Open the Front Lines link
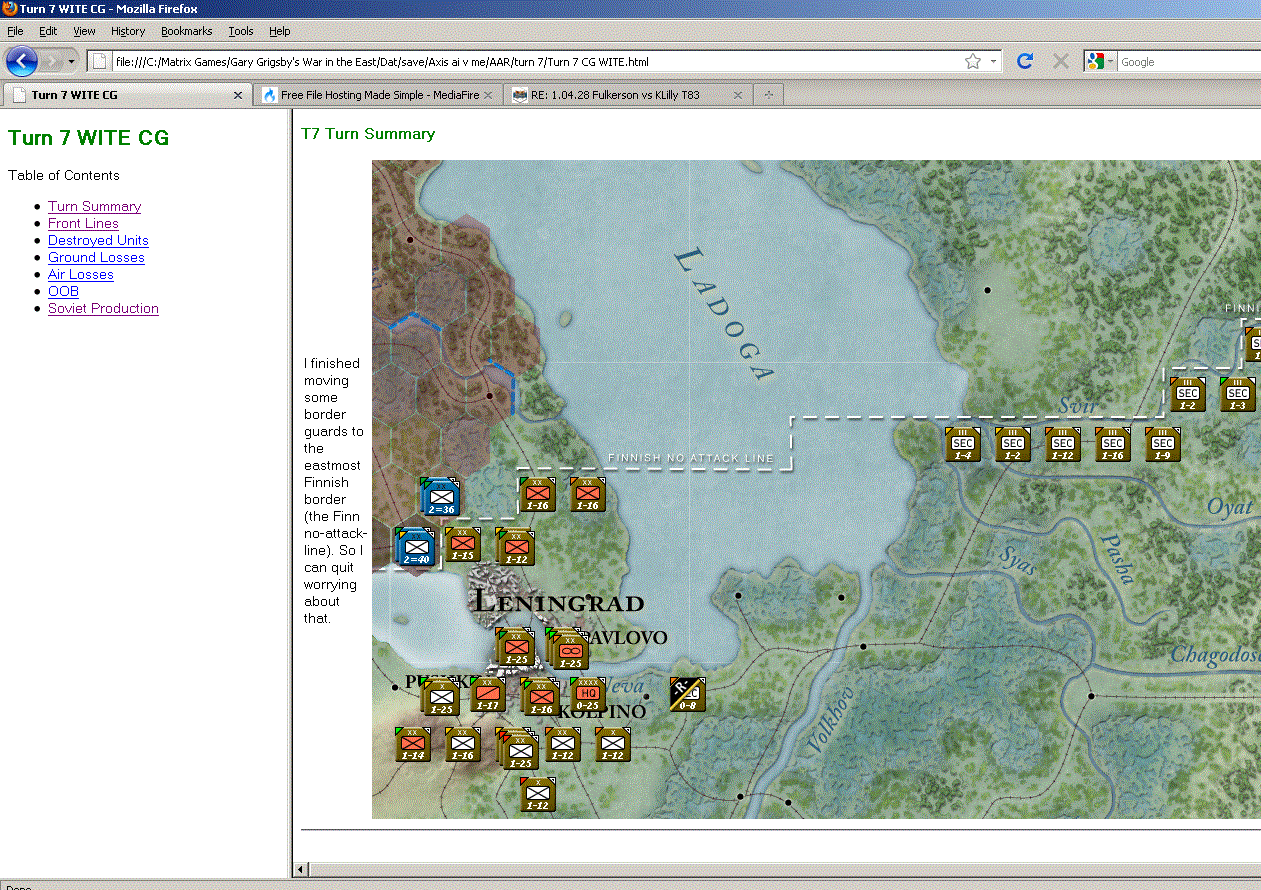The image size is (1261, 890). (83, 223)
